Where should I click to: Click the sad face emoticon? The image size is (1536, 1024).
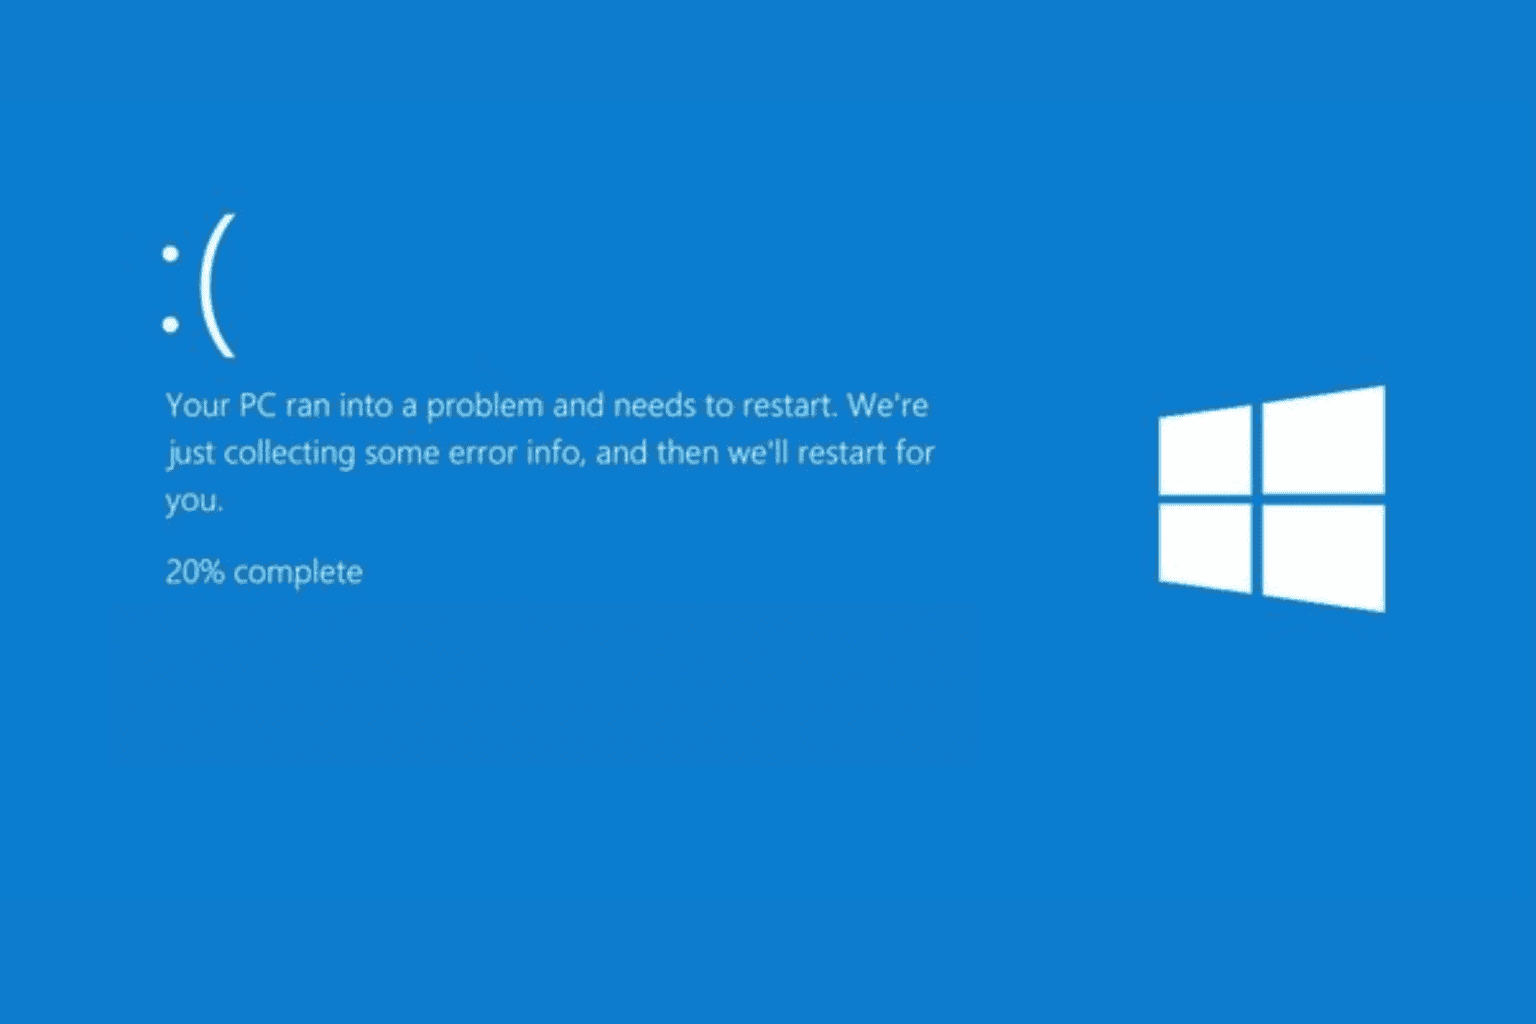coord(199,286)
